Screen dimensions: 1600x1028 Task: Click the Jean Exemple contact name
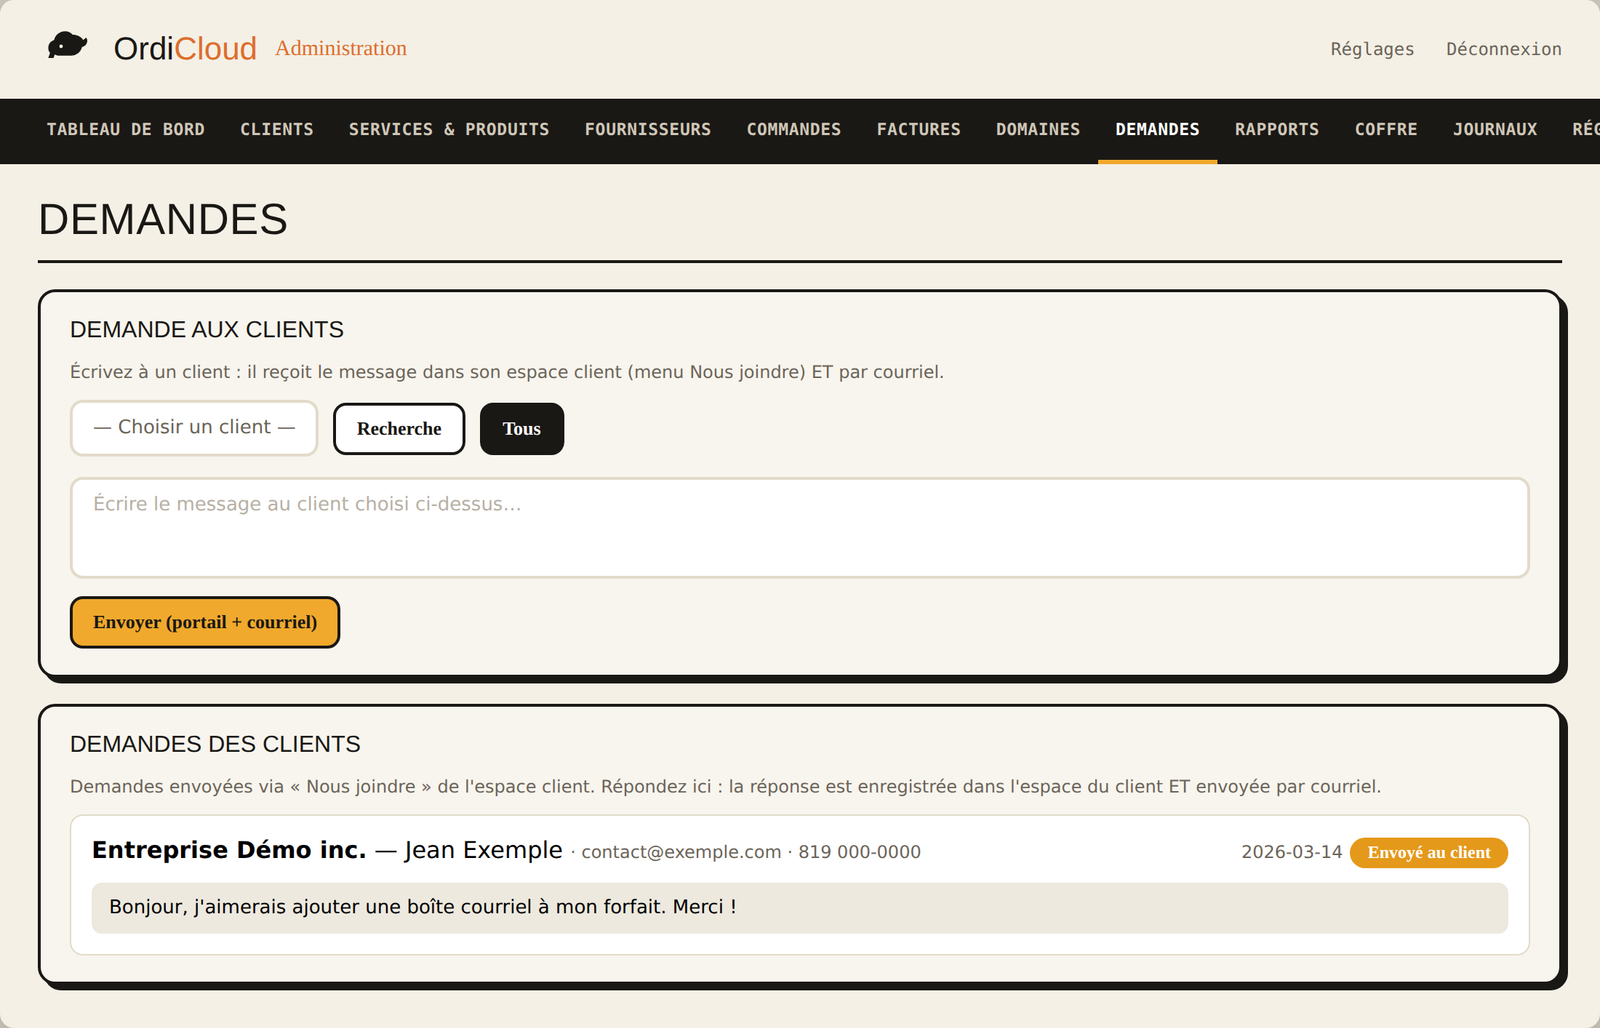point(484,850)
